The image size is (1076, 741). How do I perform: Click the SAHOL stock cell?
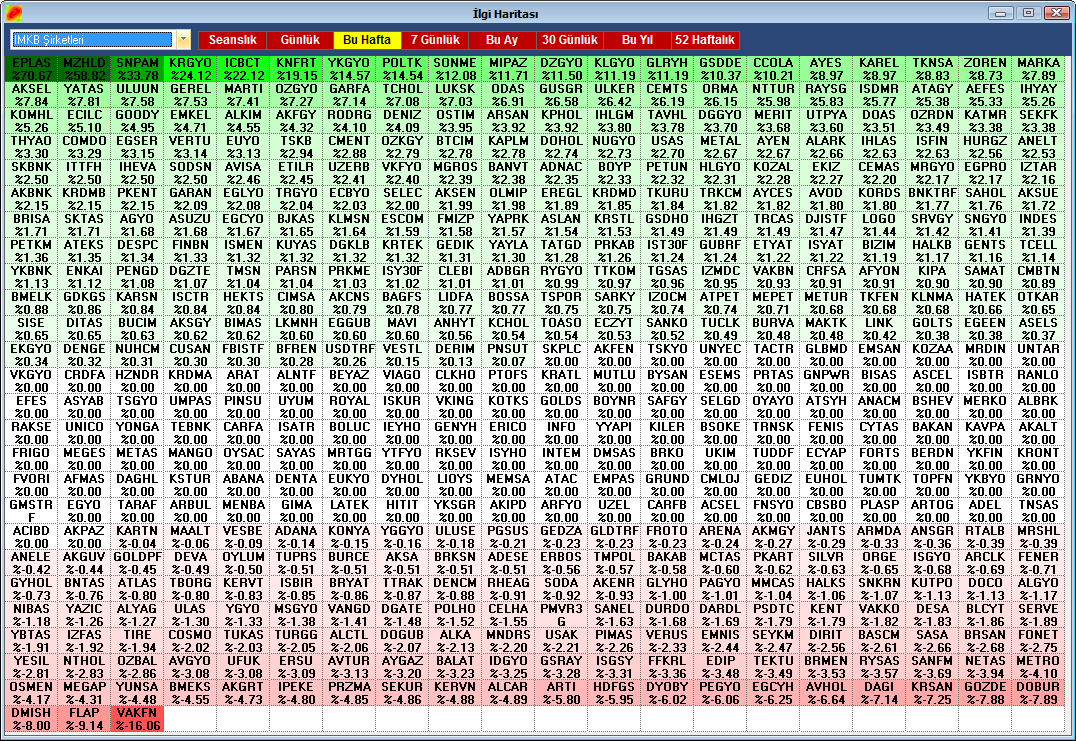(x=985, y=200)
